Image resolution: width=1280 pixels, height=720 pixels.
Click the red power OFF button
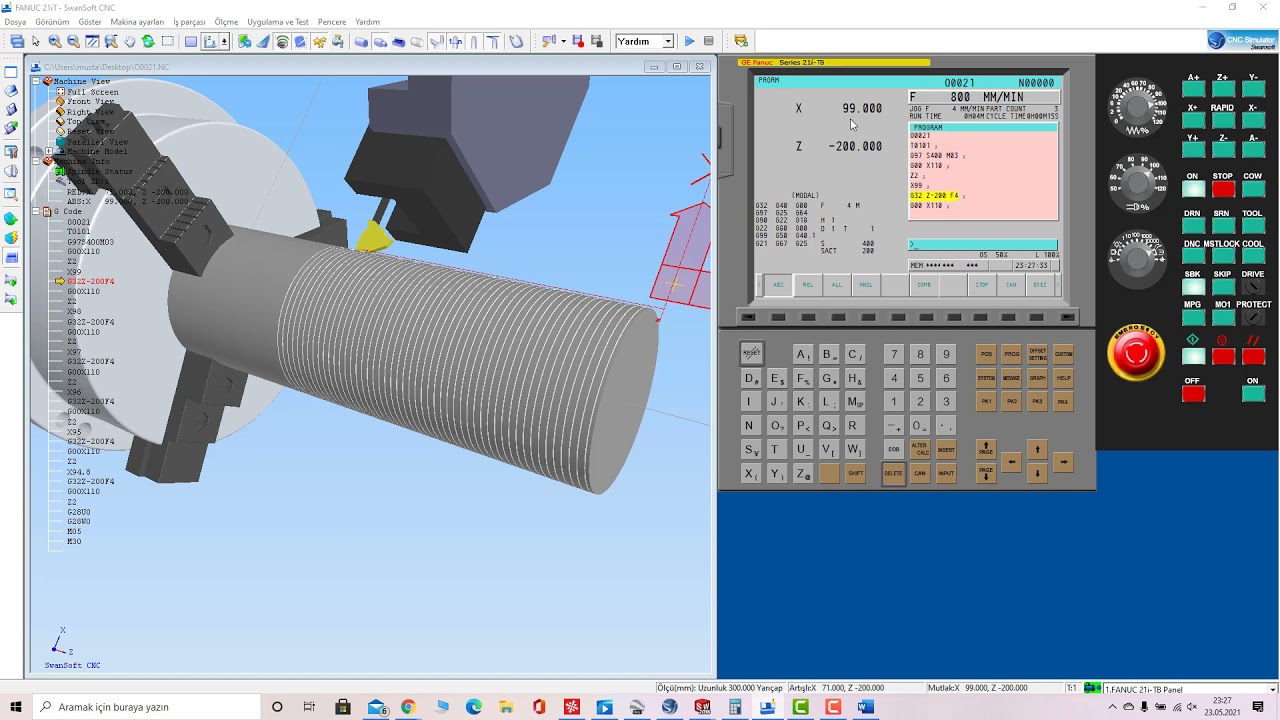pyautogui.click(x=1192, y=392)
